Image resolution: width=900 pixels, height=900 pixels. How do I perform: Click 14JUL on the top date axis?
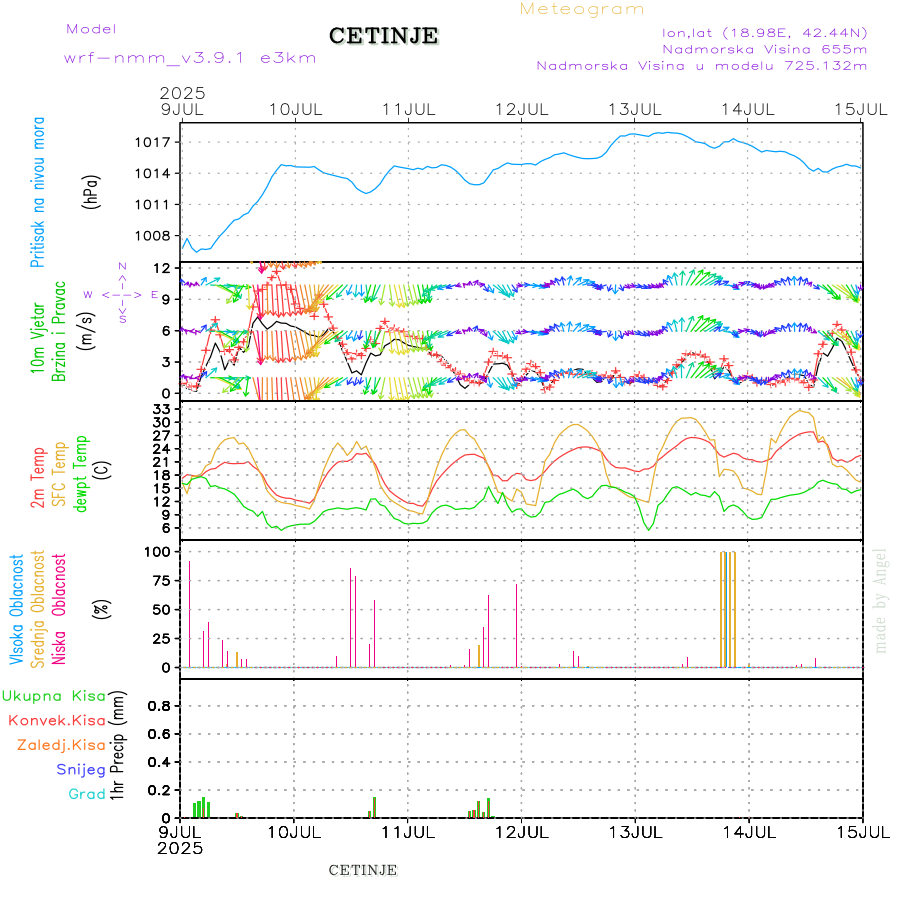pyautogui.click(x=748, y=108)
